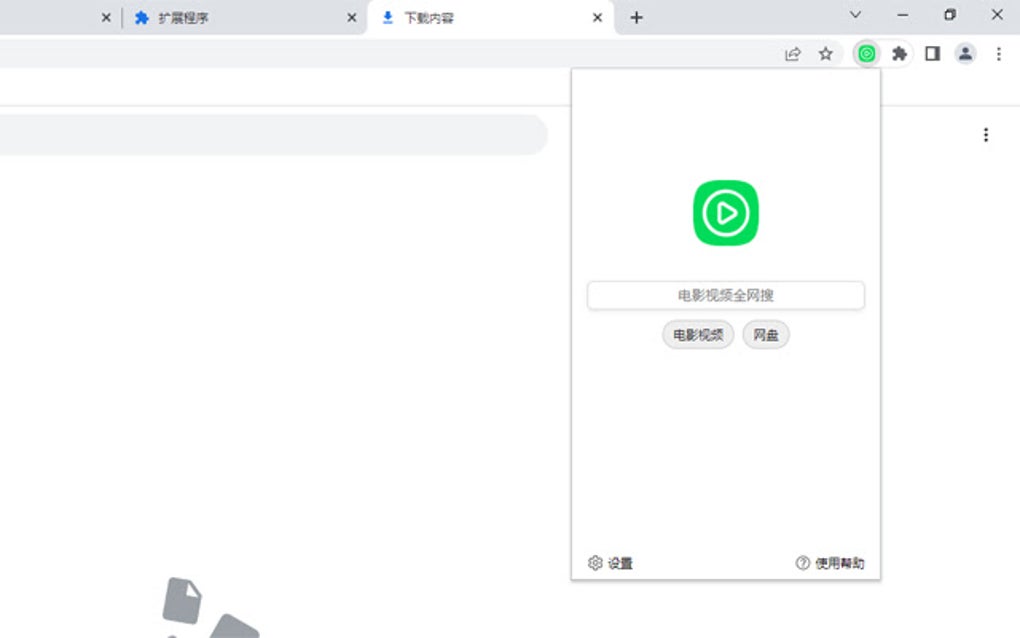Close the 扩展程序 tab
The height and width of the screenshot is (638, 1020).
(x=352, y=18)
